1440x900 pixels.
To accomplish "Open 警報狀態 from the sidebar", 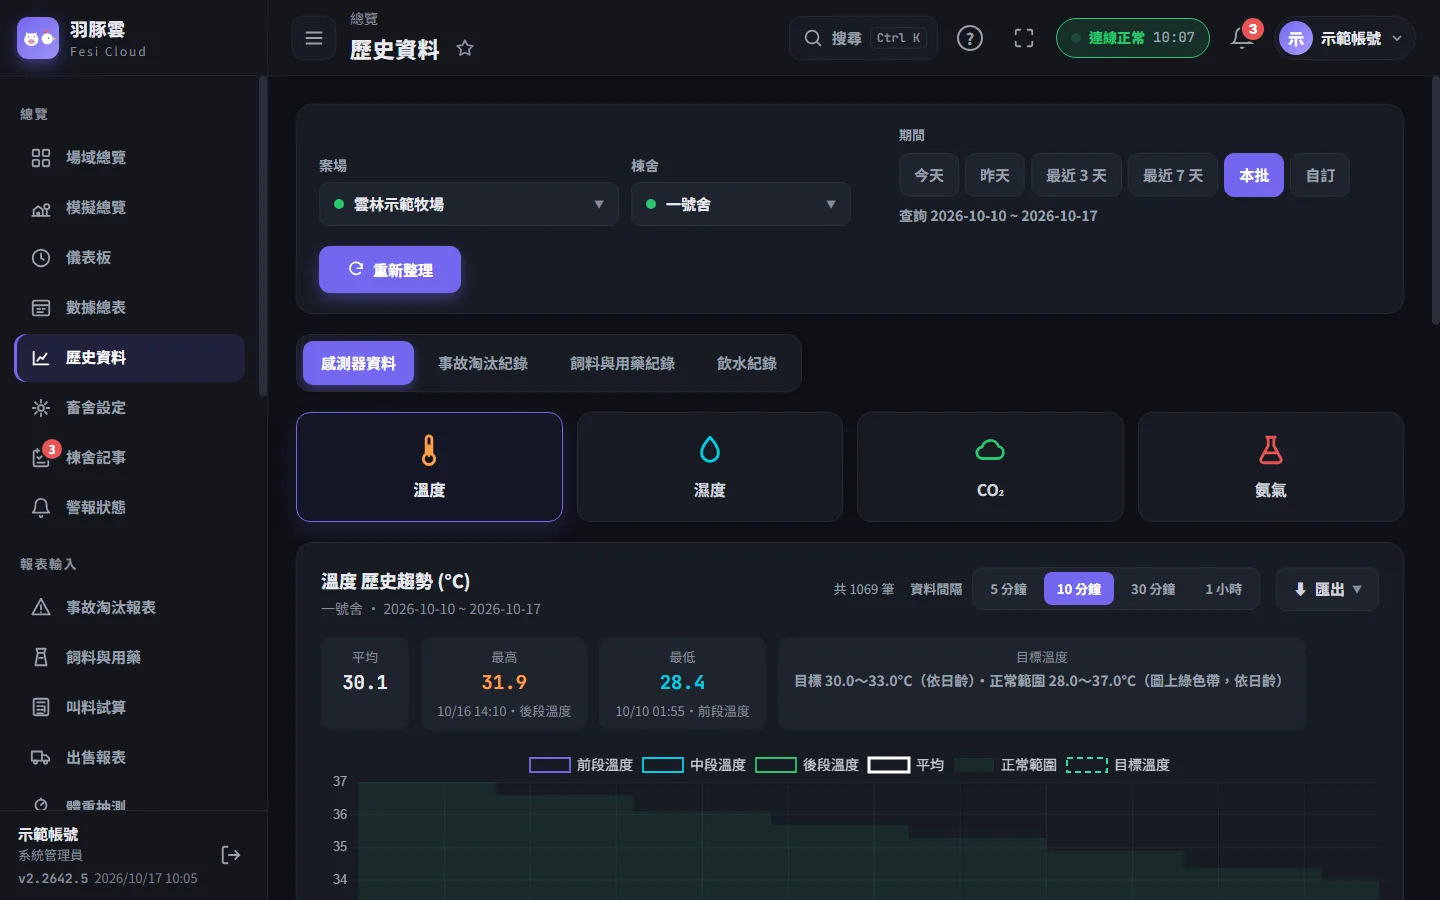I will click(130, 508).
